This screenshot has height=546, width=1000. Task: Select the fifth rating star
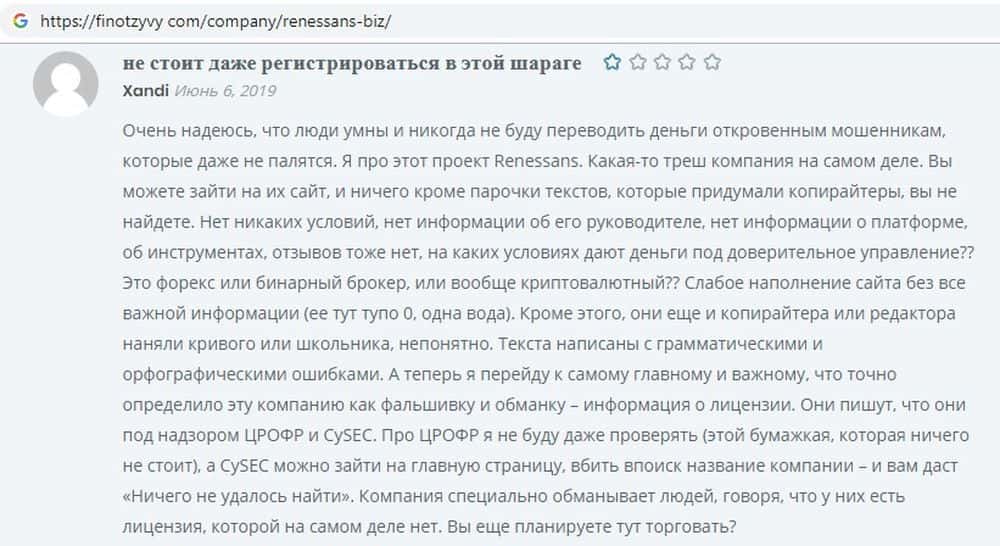(x=711, y=63)
